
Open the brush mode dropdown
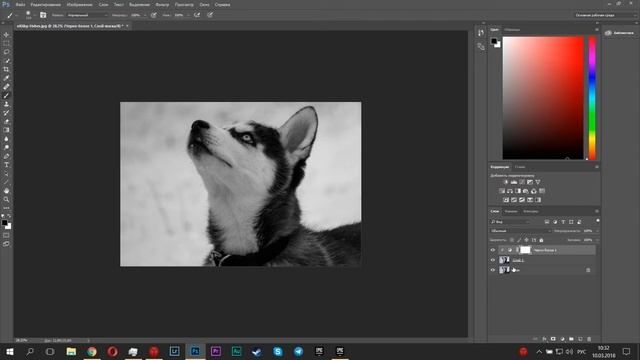pos(87,15)
